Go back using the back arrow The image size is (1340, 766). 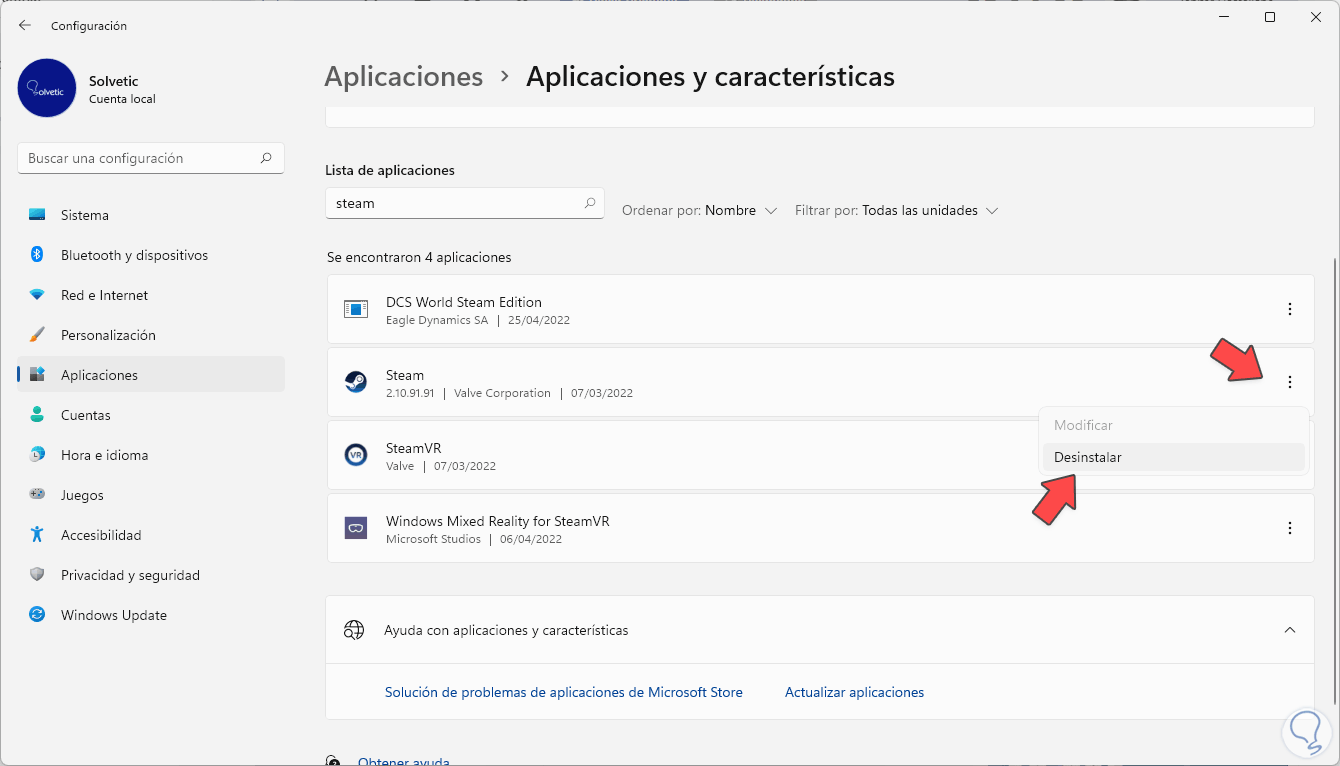(25, 25)
